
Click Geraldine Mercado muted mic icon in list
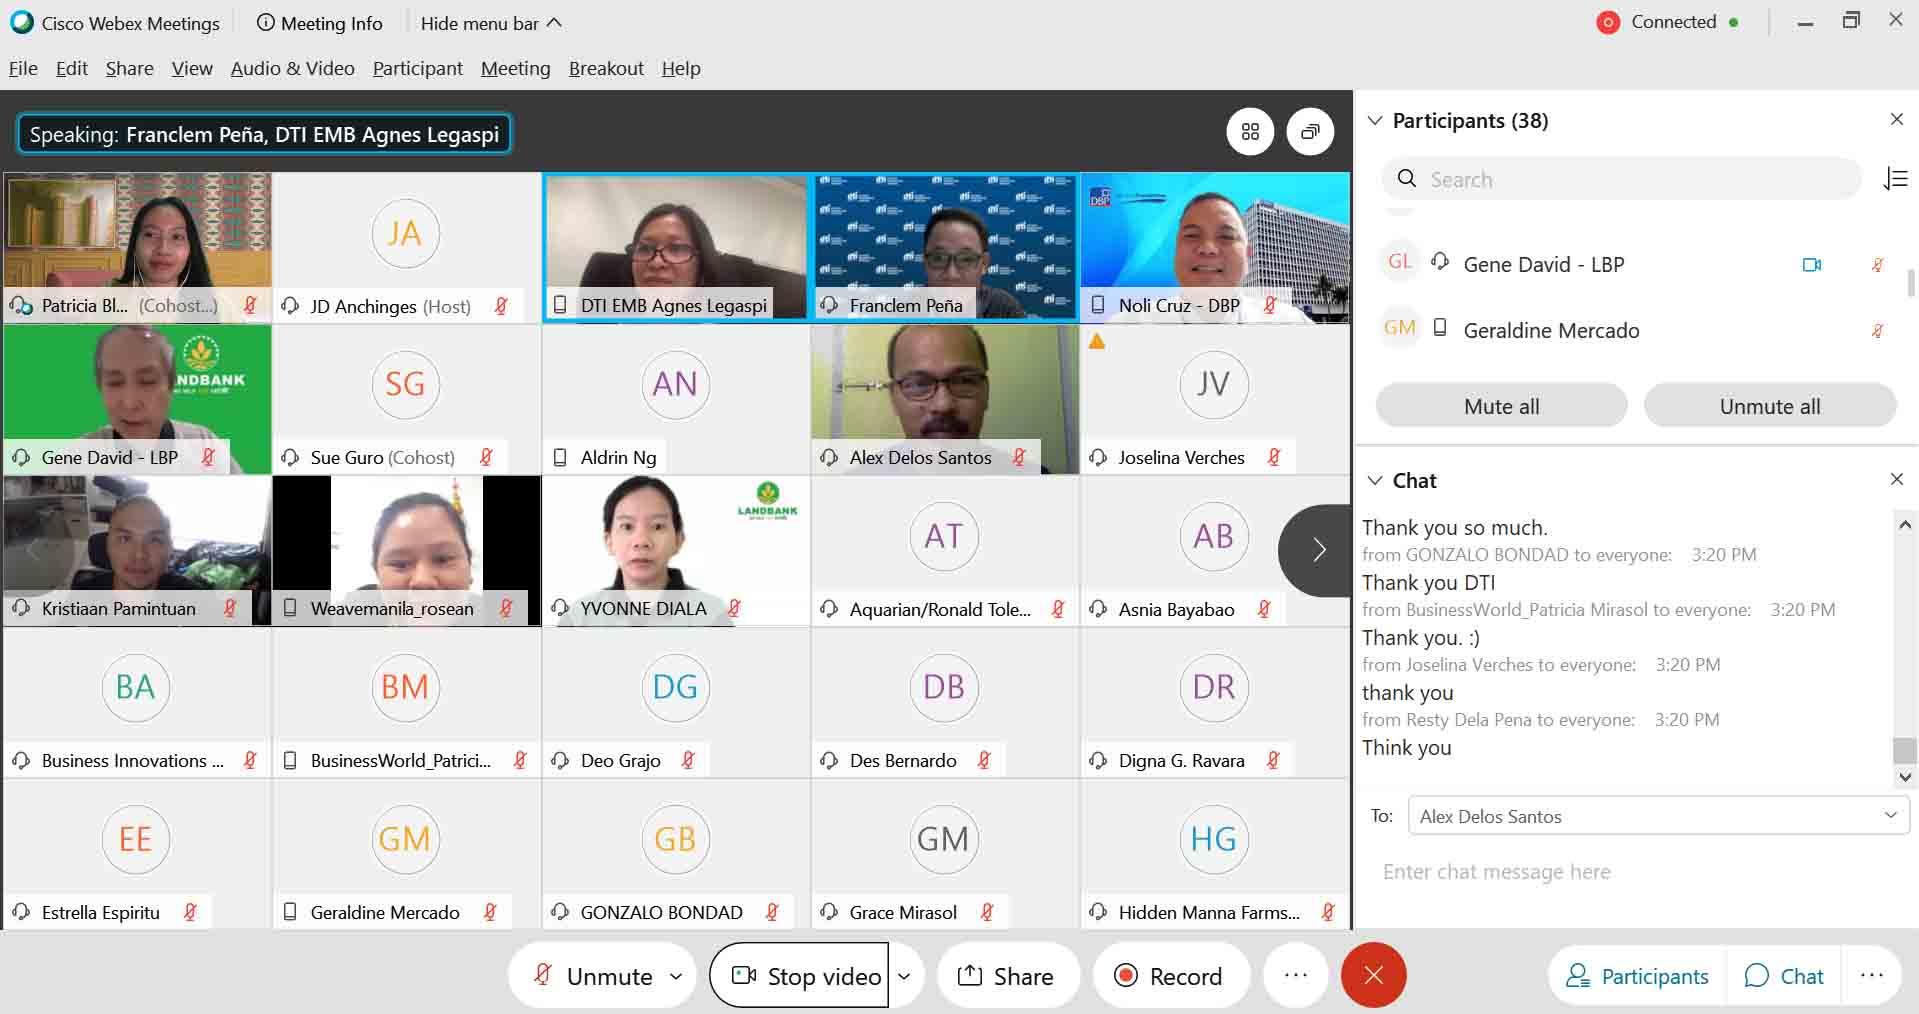(1877, 330)
